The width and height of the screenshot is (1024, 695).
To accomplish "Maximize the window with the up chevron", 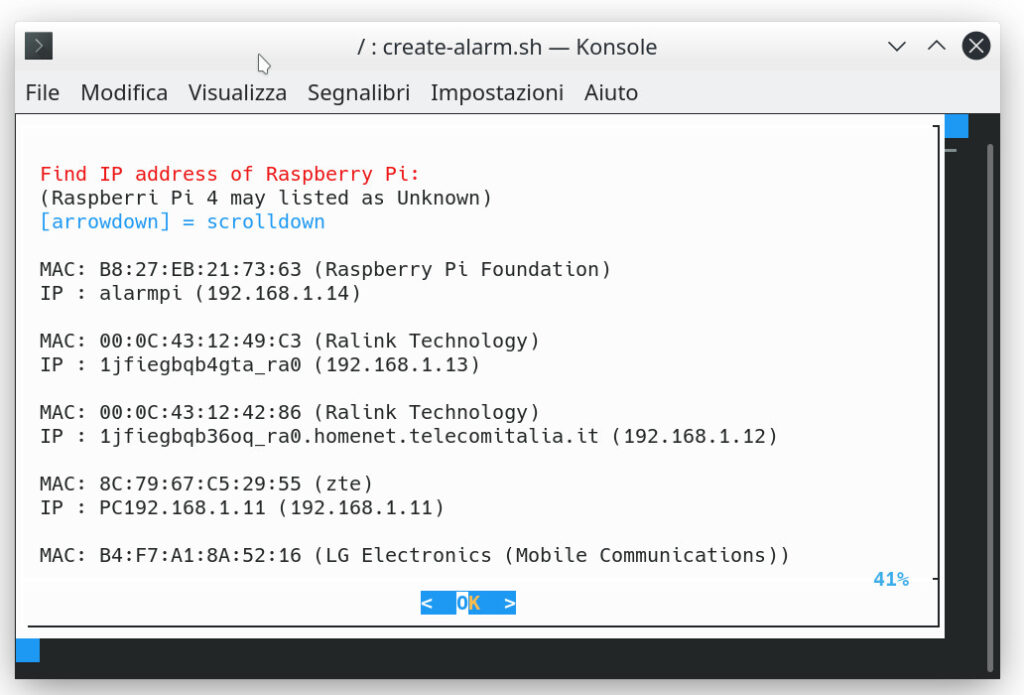I will tap(936, 46).
